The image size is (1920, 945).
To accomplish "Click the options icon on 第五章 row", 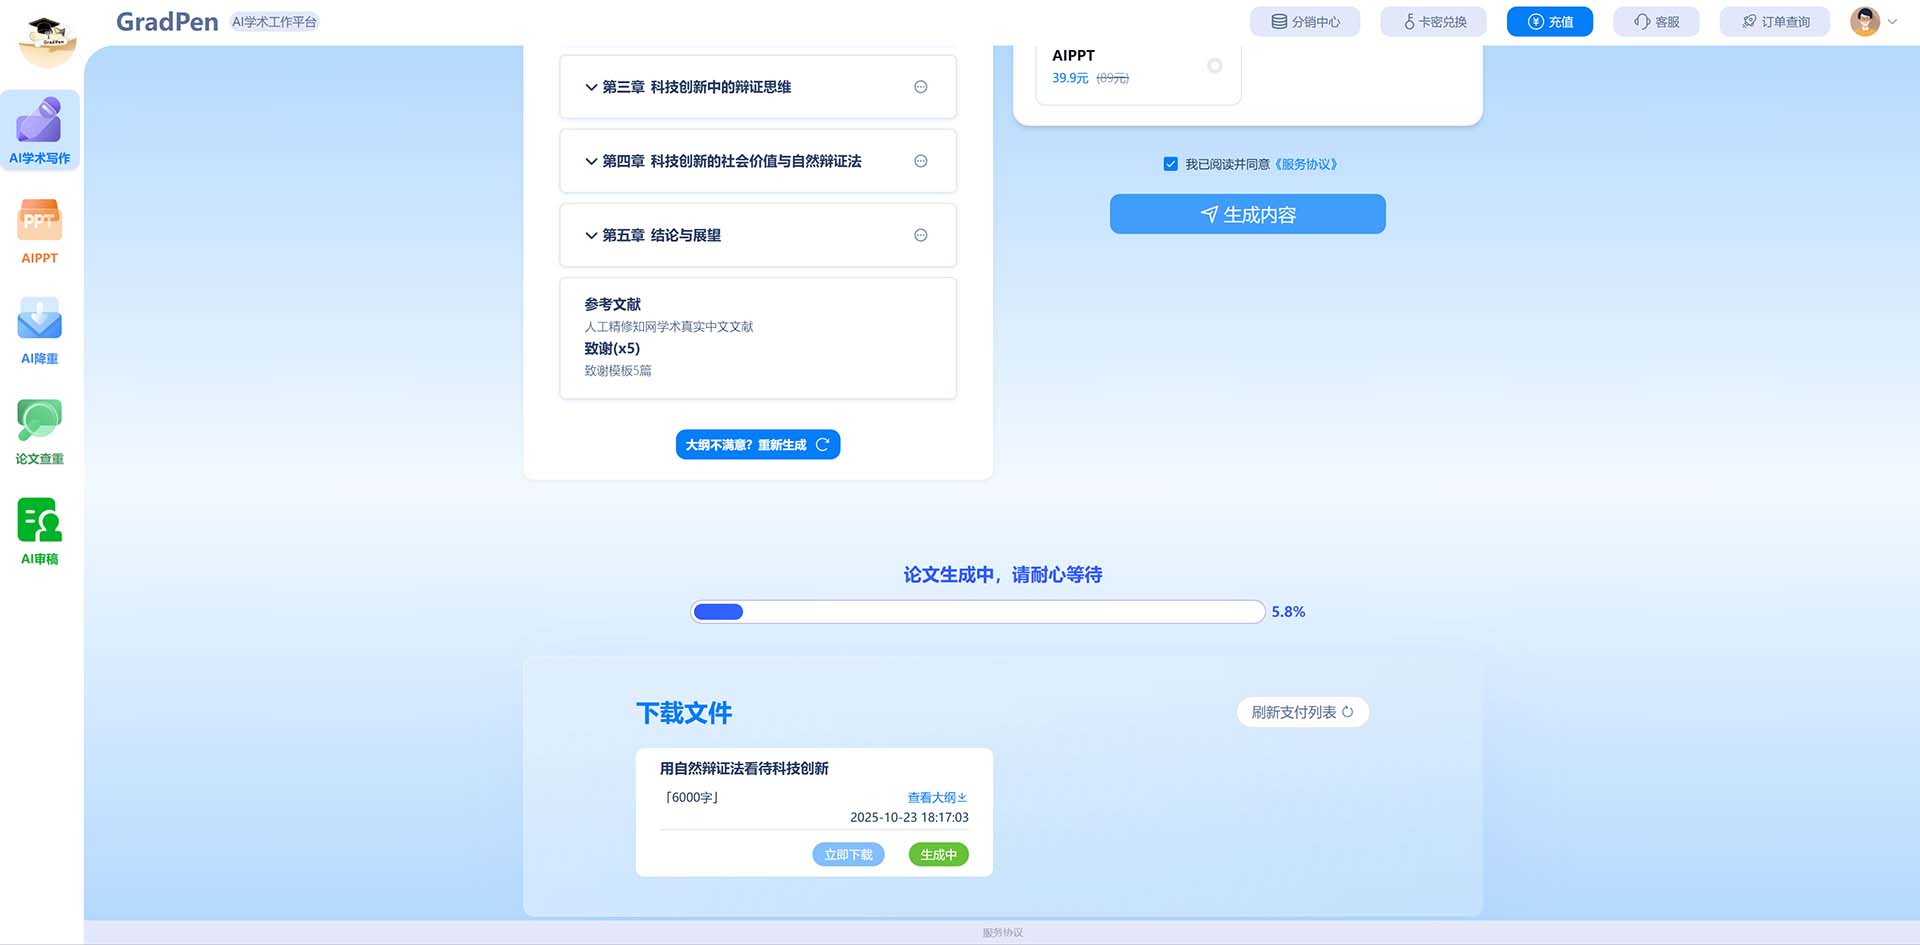I will pos(920,235).
